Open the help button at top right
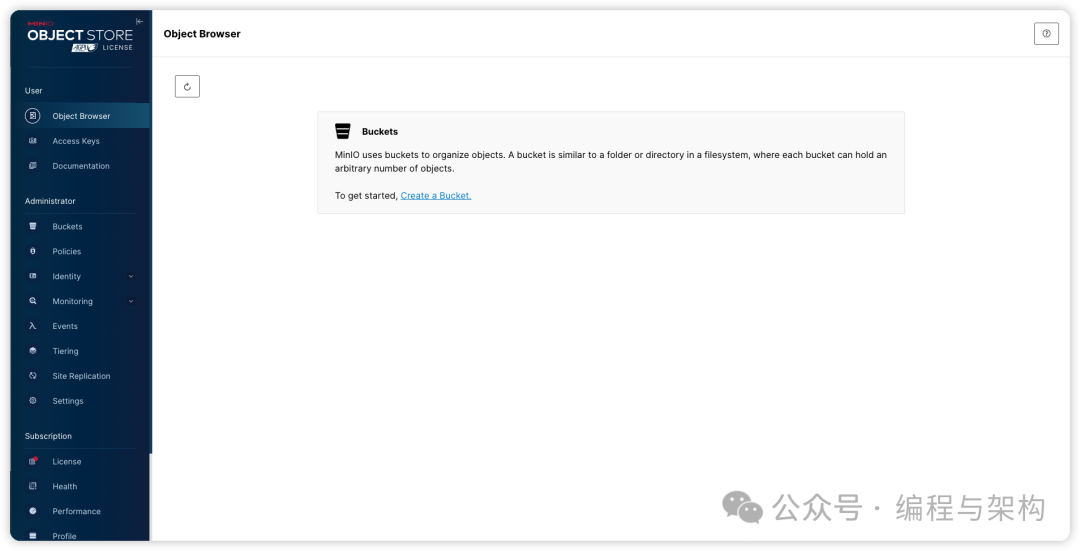 pos(1046,33)
